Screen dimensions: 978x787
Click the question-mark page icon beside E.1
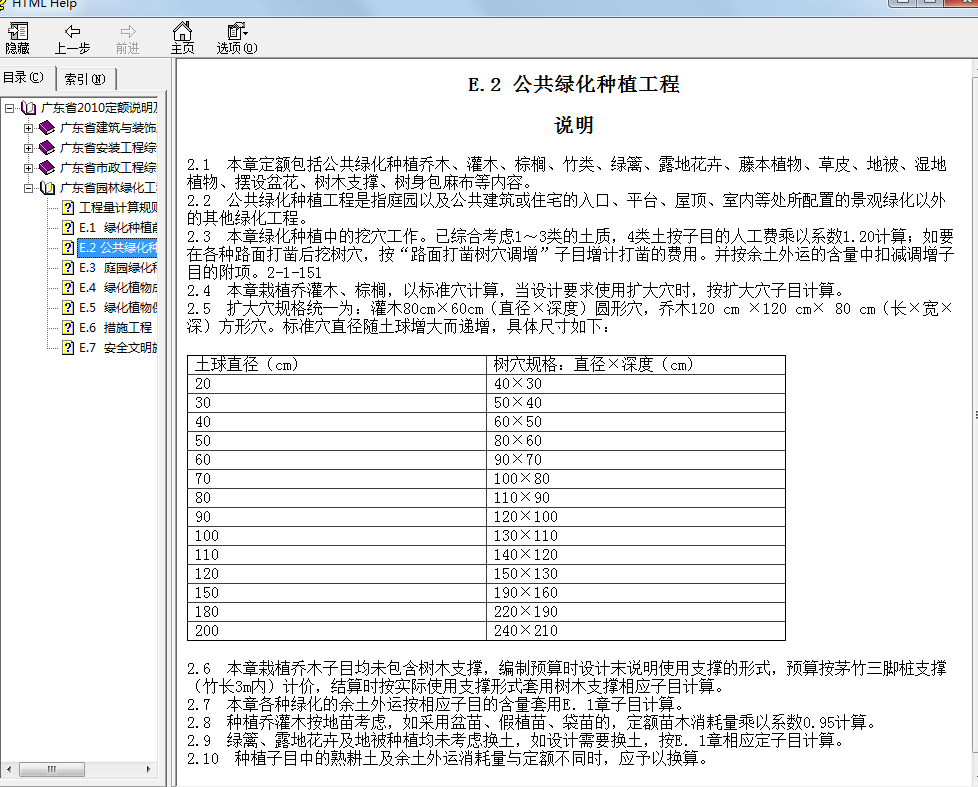point(68,228)
